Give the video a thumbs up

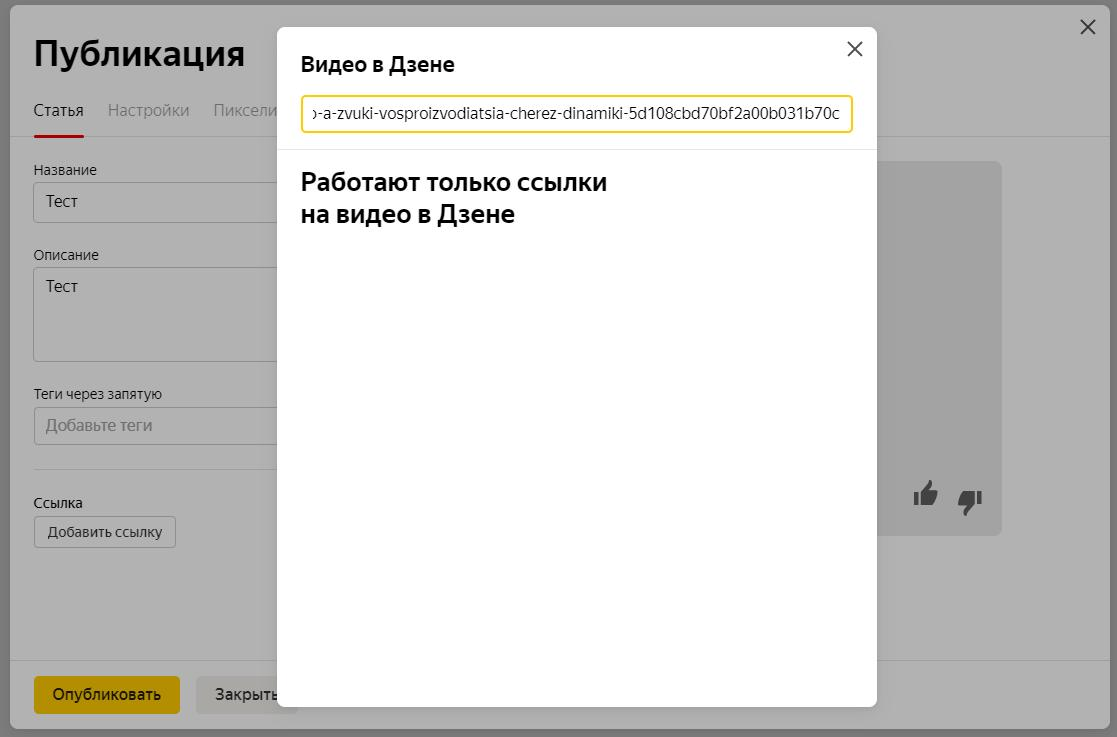(925, 495)
